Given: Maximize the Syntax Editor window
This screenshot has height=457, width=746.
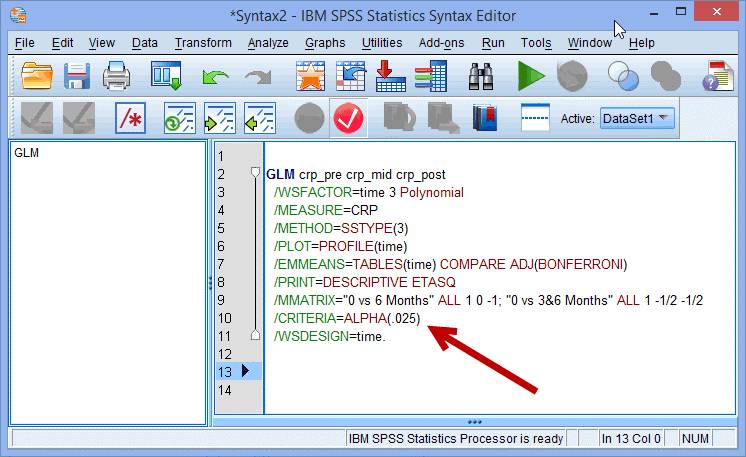Looking at the screenshot, I should point(681,11).
